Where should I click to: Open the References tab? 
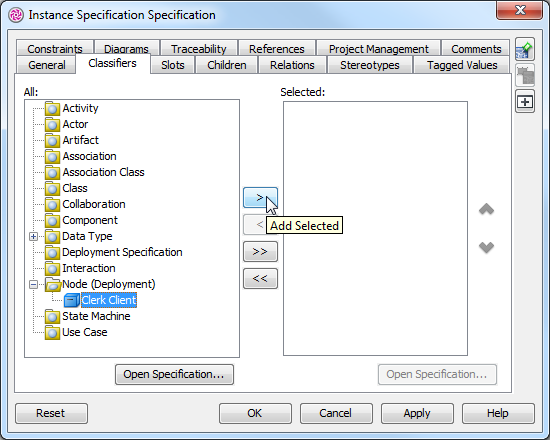(x=276, y=49)
